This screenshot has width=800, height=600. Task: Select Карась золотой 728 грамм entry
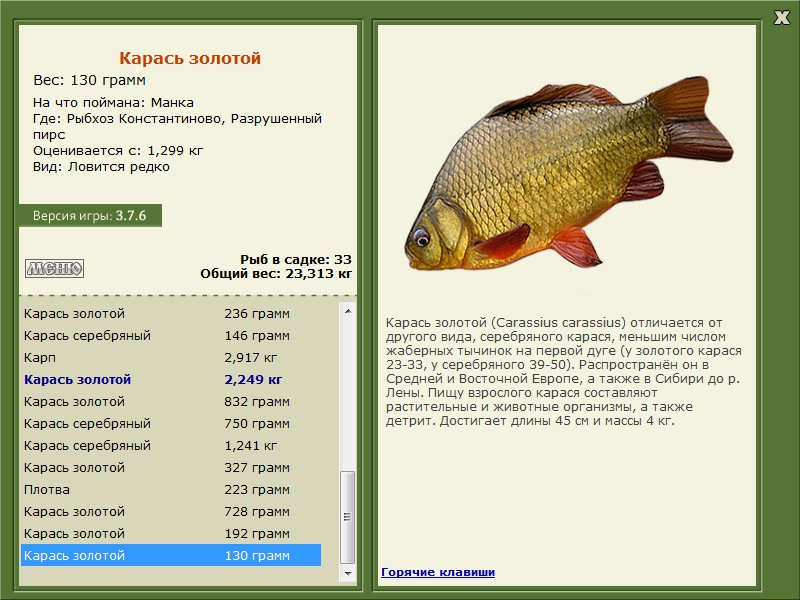coord(170,512)
